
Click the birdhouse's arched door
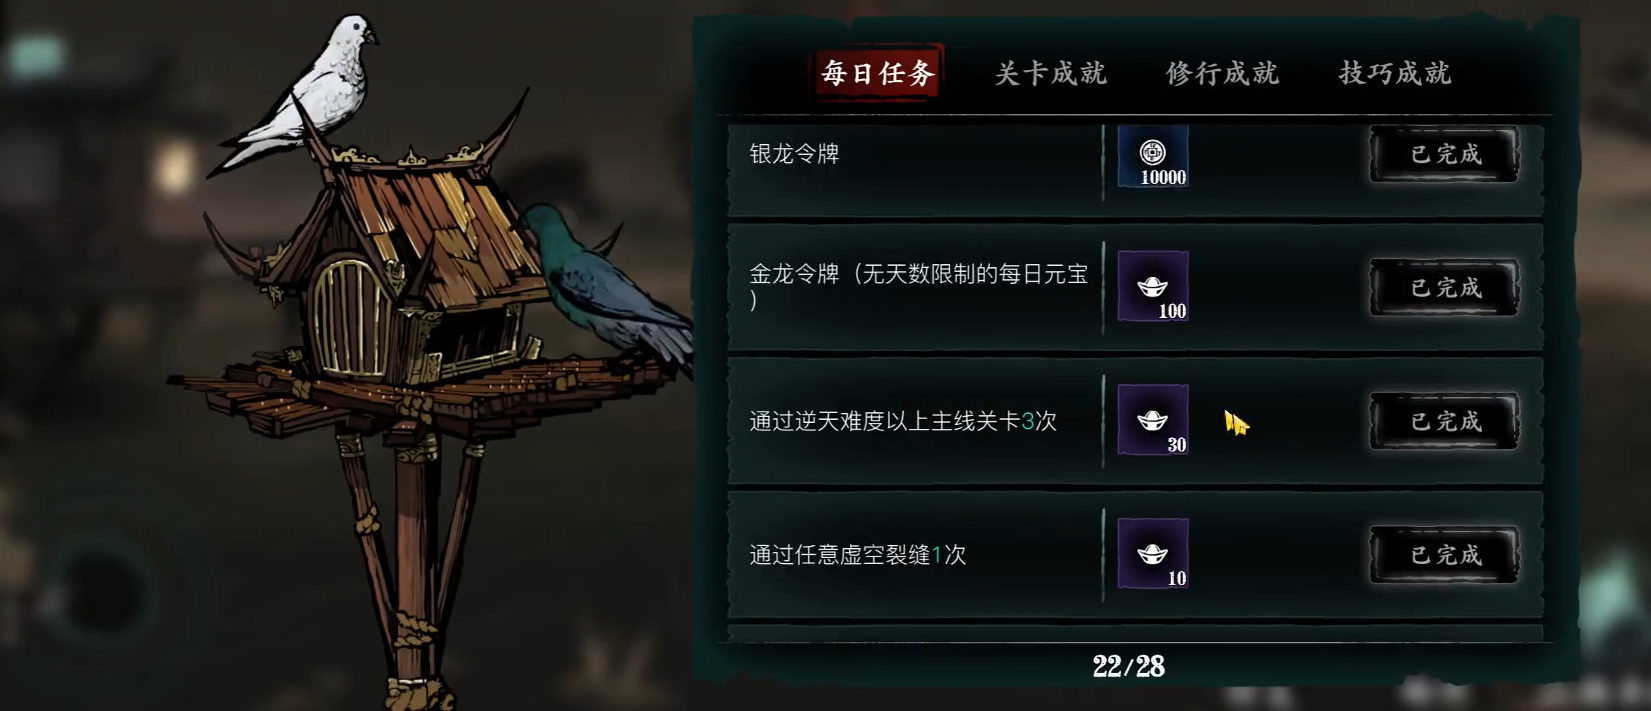click(x=349, y=316)
